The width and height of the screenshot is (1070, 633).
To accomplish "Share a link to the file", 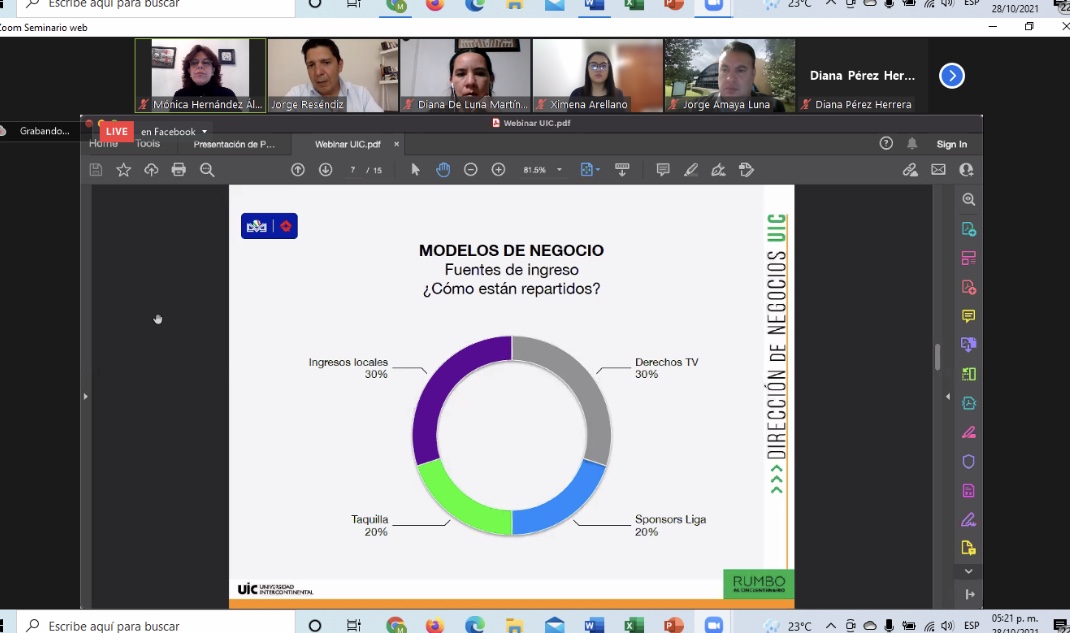I will pos(910,170).
